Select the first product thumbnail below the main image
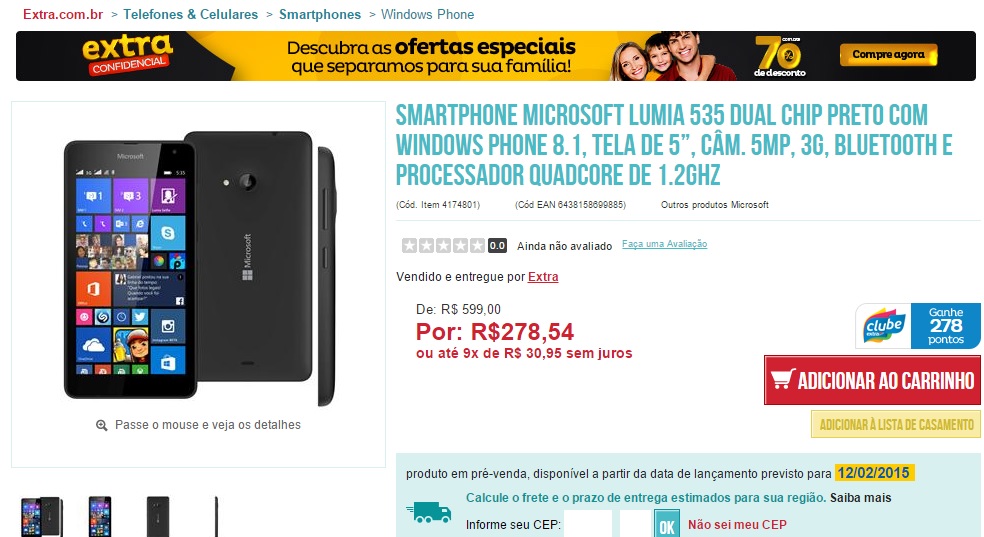This screenshot has width=984, height=537. tap(41, 516)
